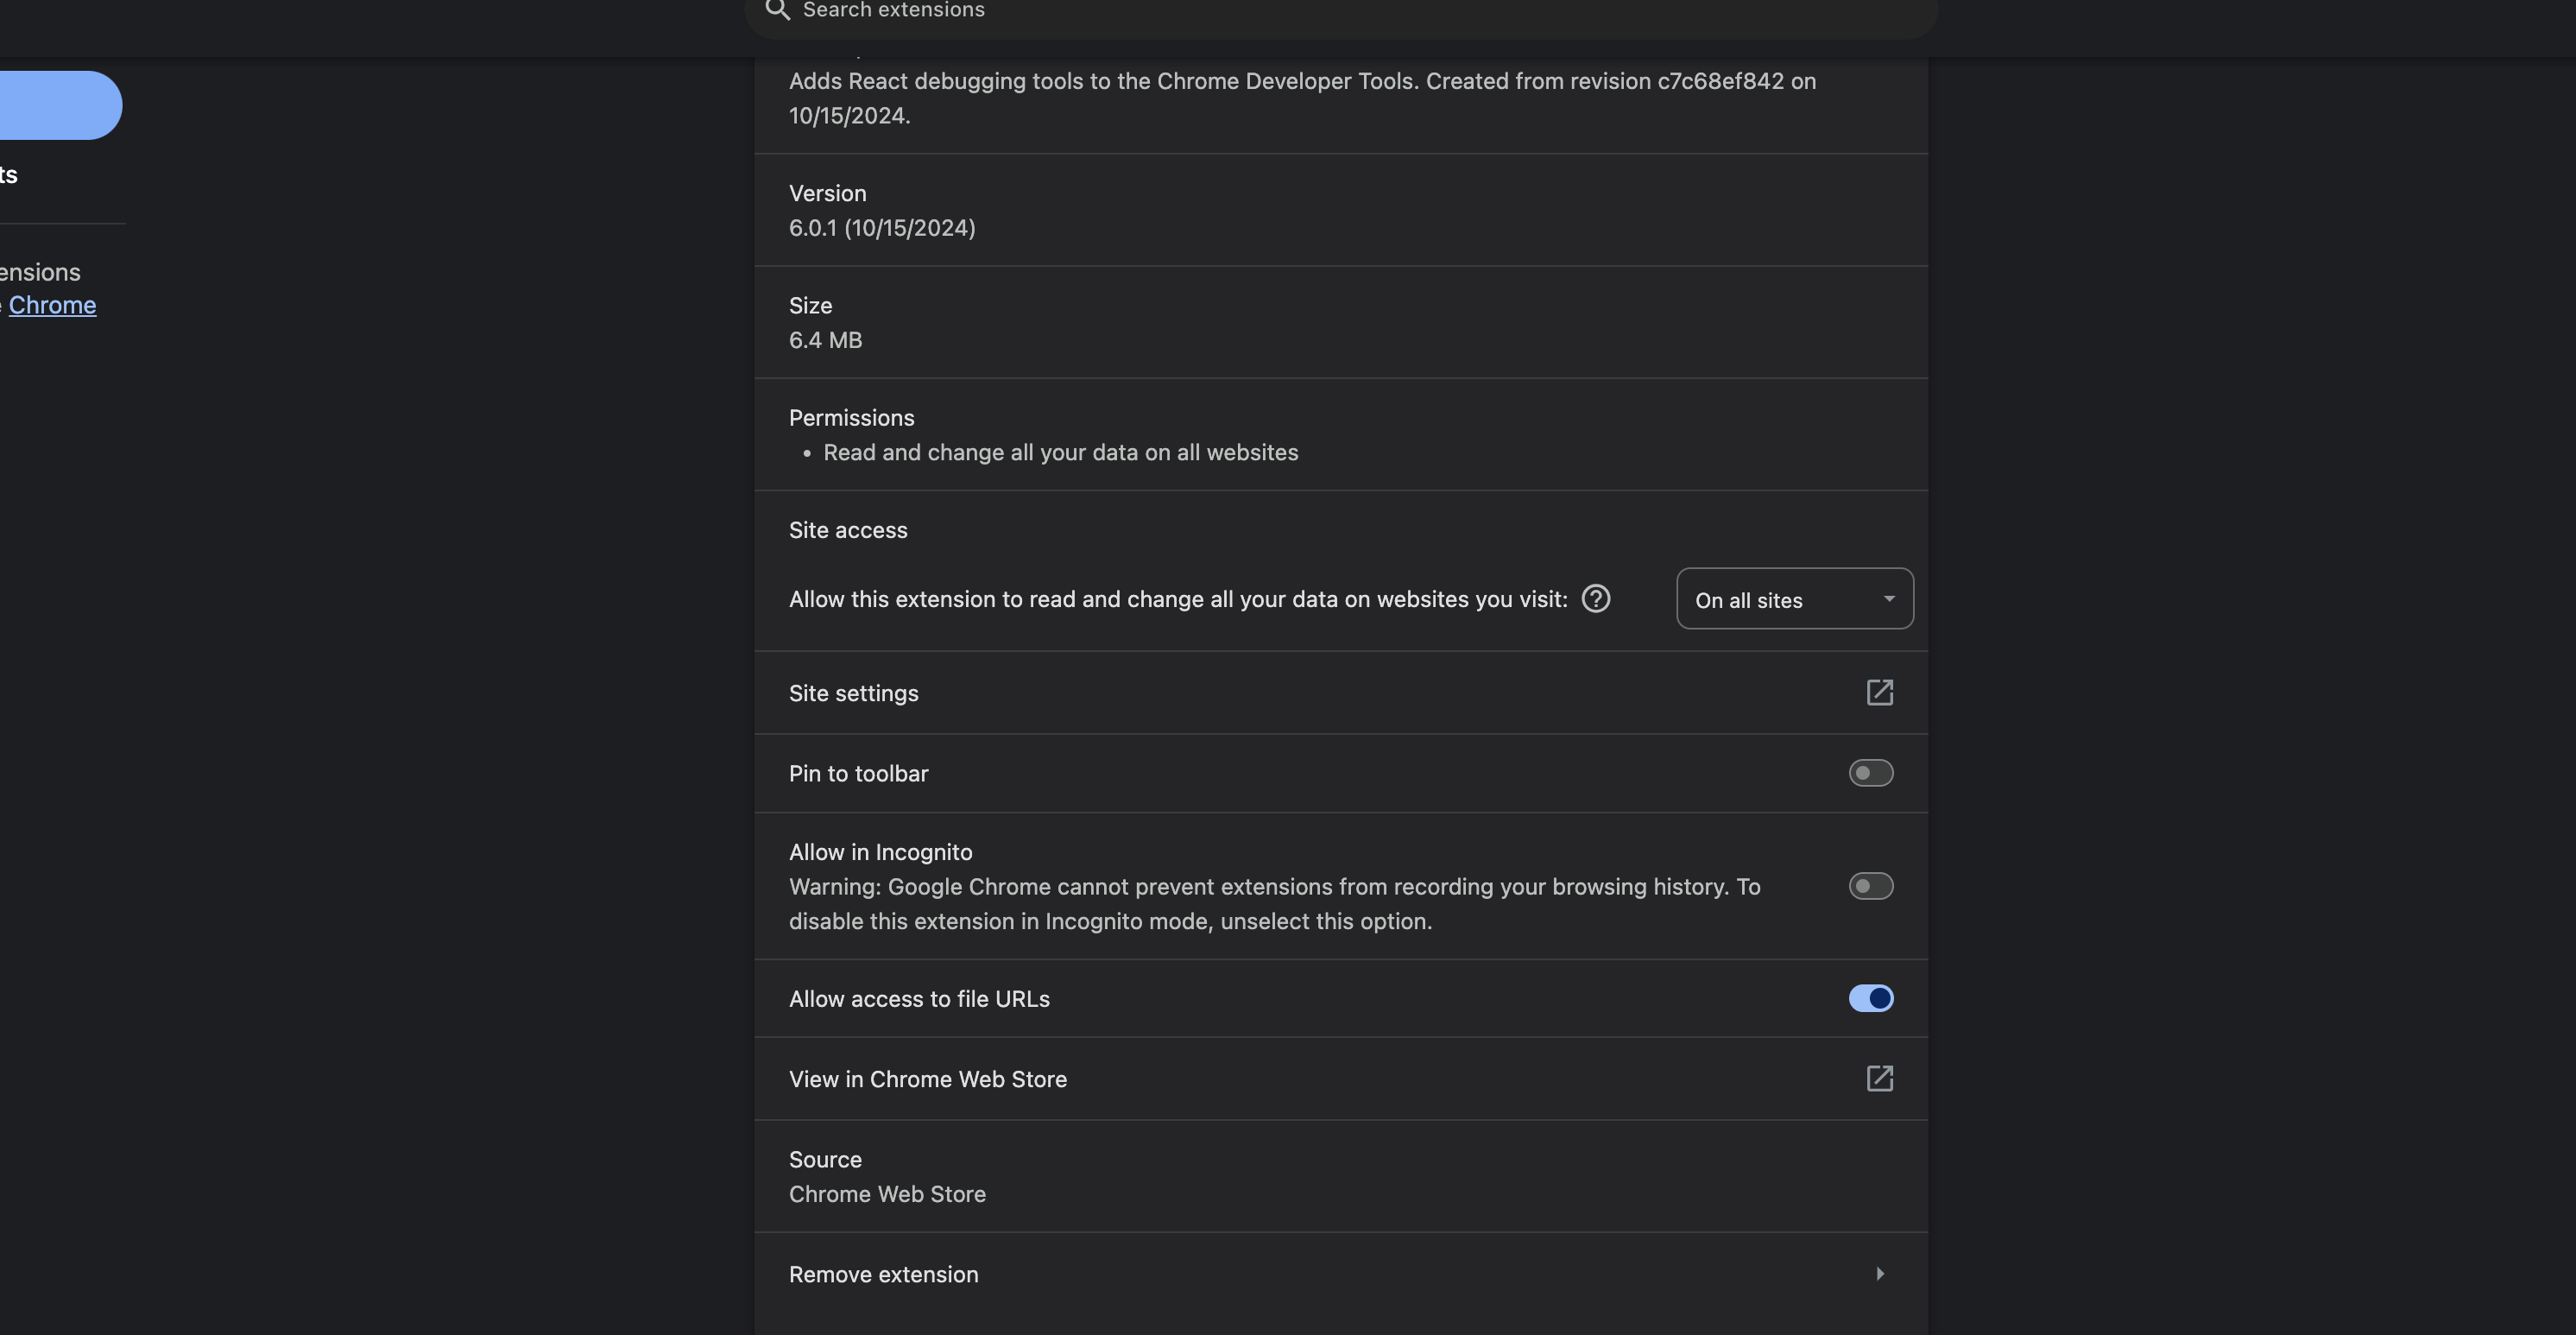2576x1335 pixels.
Task: Open the site access help question icon
Action: (1595, 599)
